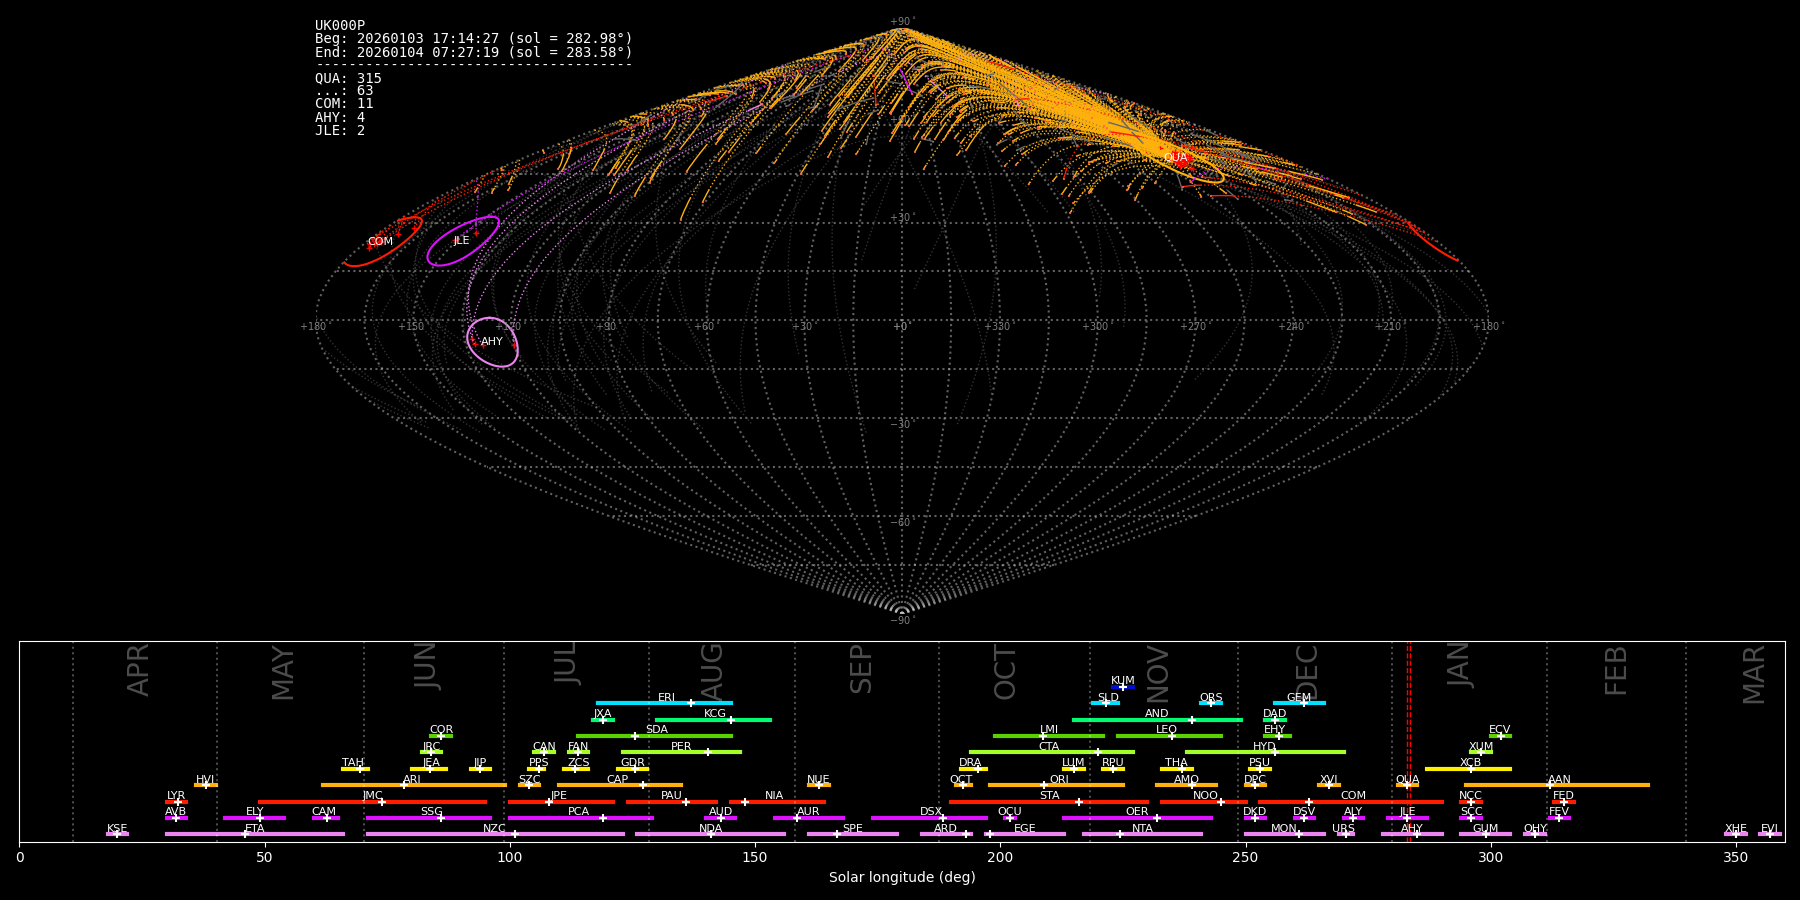Select the AHY radiant label in pink circle
Viewport: 1800px width, 900px height.
coord(492,342)
